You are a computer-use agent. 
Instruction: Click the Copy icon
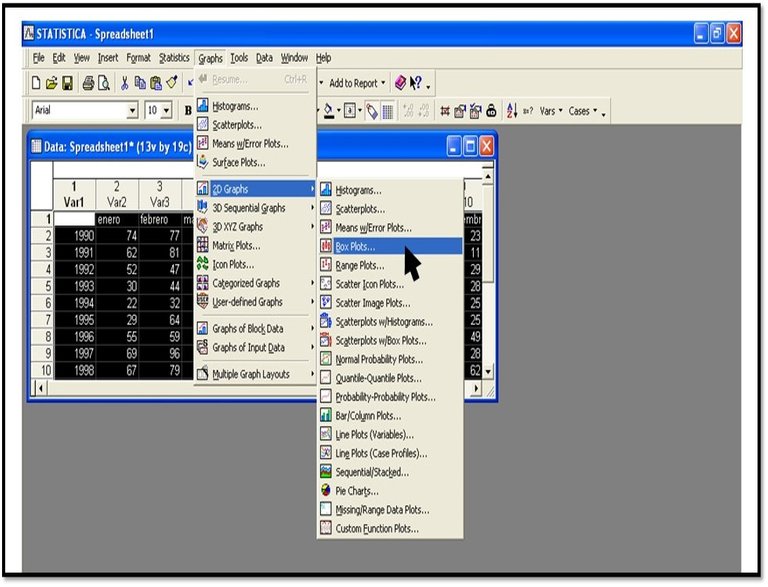click(140, 83)
